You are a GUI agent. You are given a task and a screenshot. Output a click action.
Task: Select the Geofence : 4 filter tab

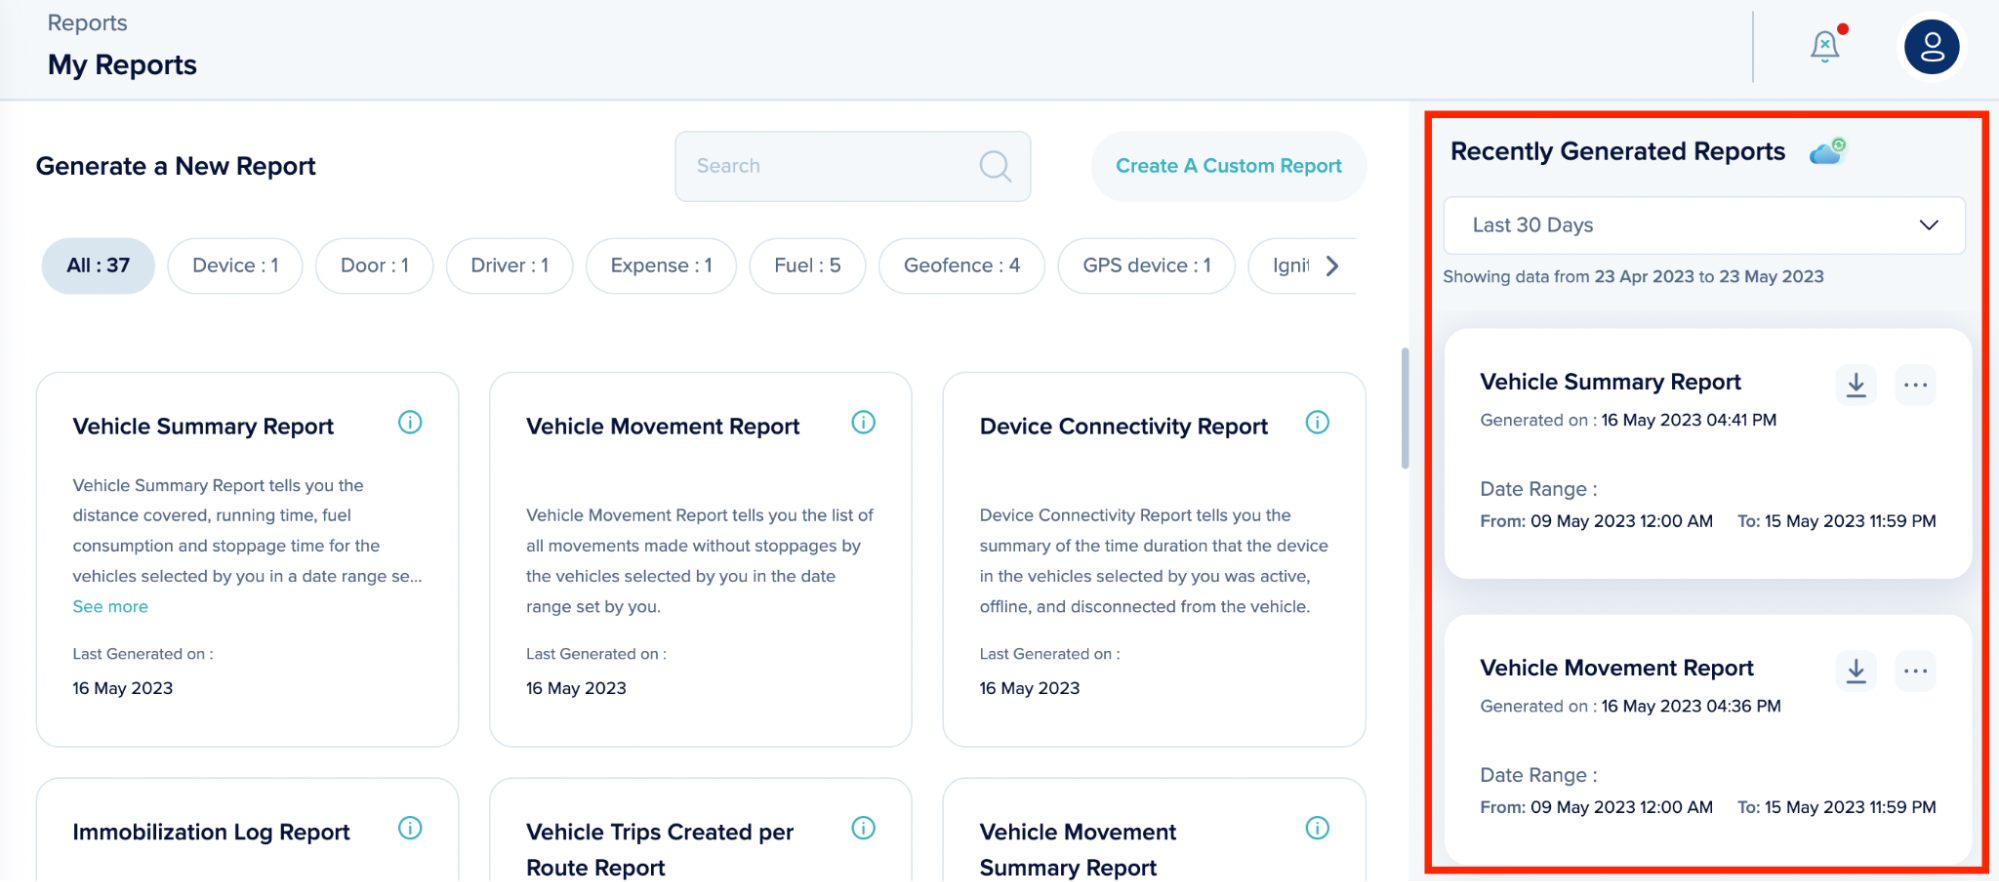961,266
